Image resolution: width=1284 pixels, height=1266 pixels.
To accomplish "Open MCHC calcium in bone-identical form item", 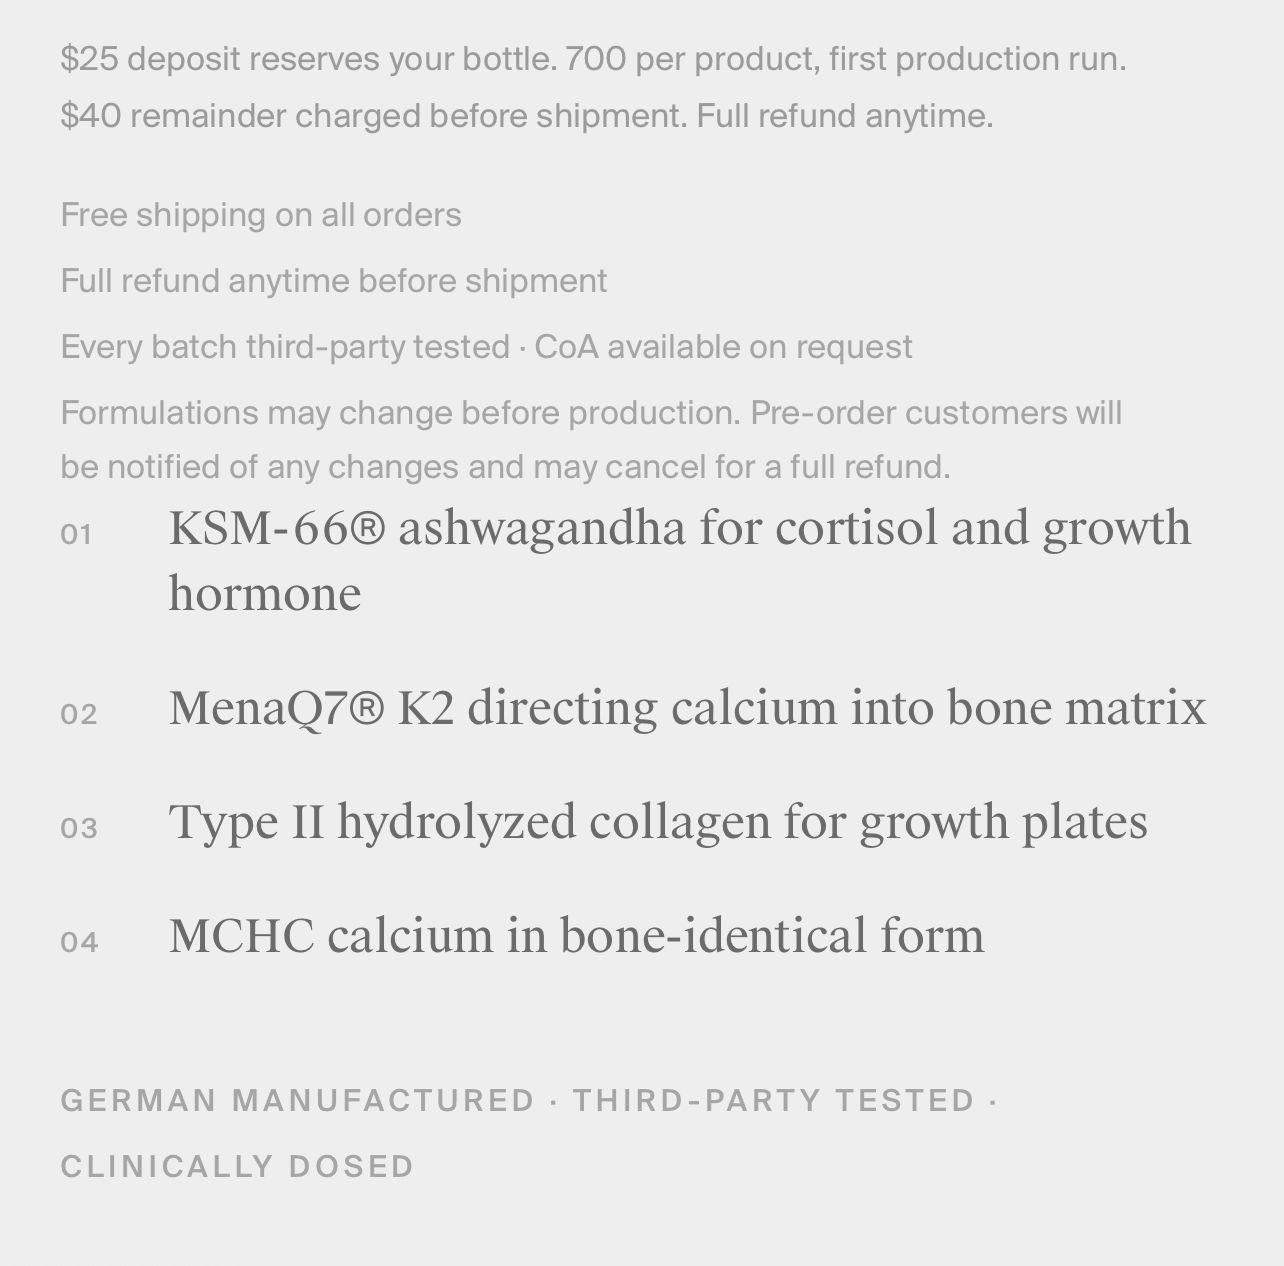I will click(576, 936).
